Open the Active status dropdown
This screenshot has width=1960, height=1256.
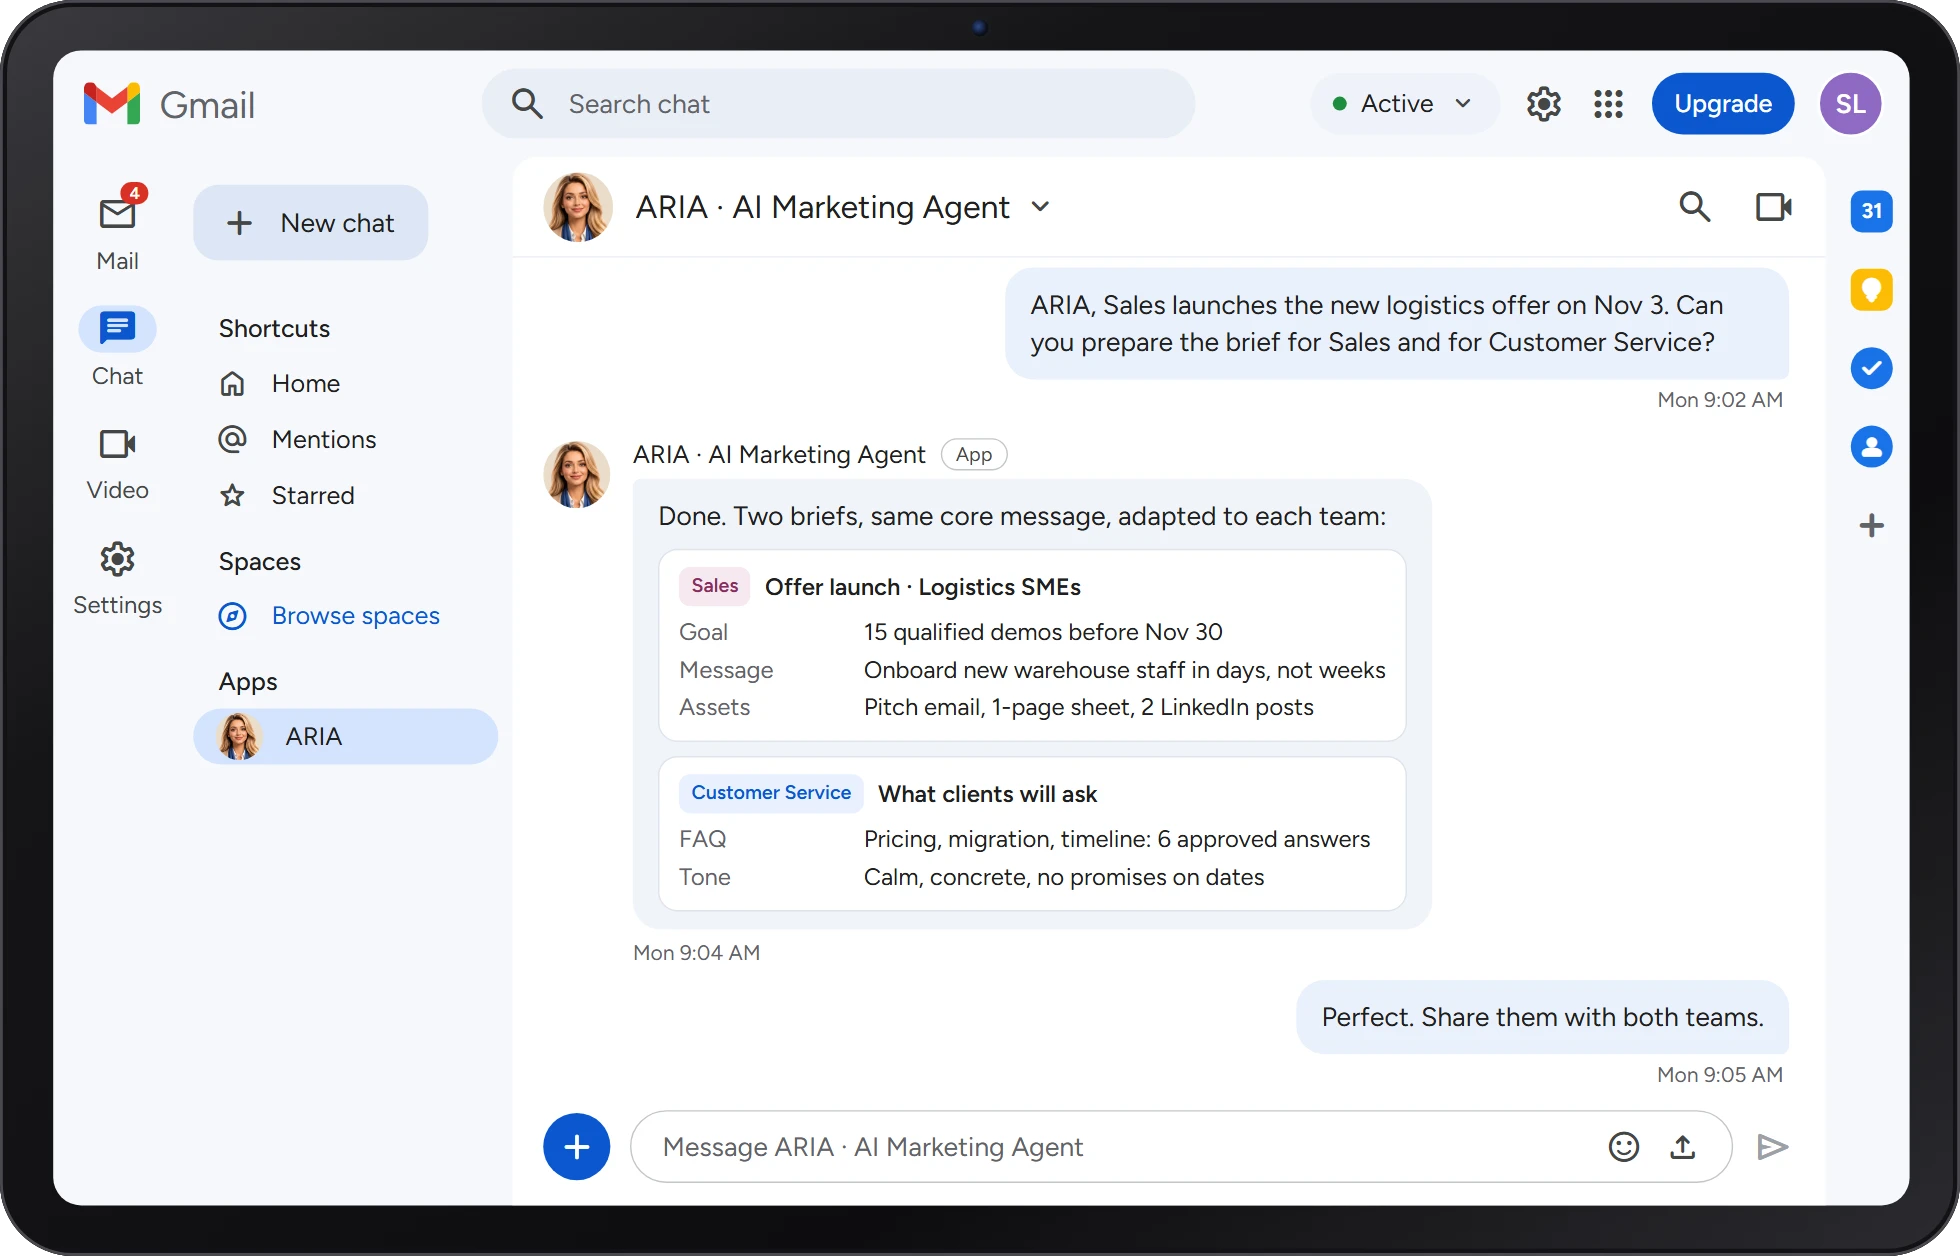click(1404, 104)
